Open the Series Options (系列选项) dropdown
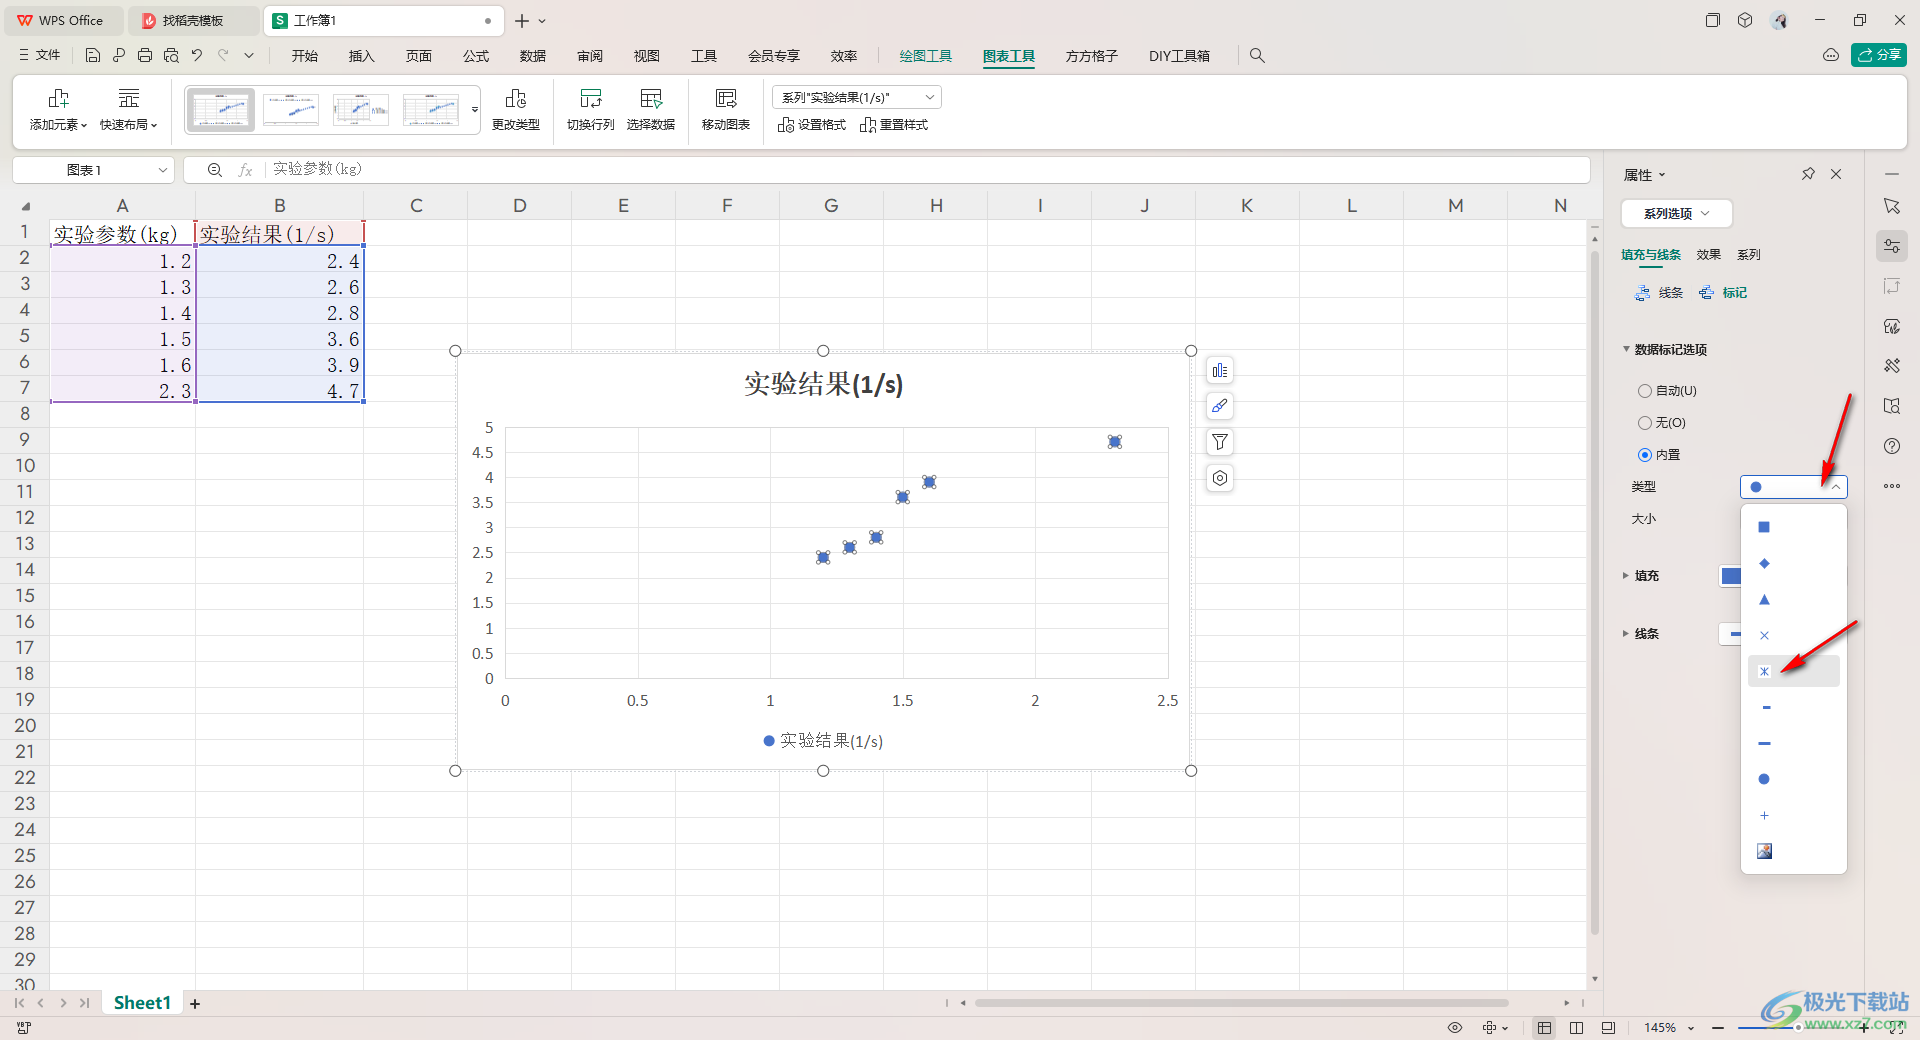 pyautogui.click(x=1676, y=213)
